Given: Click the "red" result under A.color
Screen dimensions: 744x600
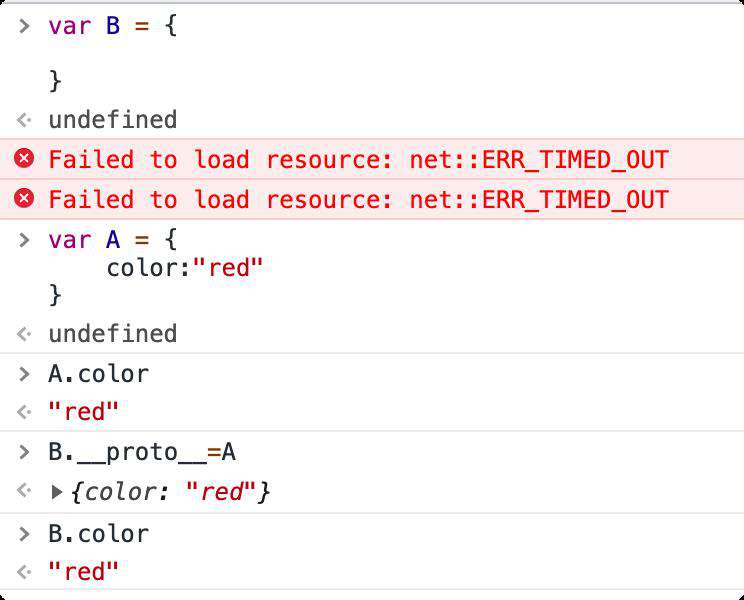Looking at the screenshot, I should click(83, 412).
